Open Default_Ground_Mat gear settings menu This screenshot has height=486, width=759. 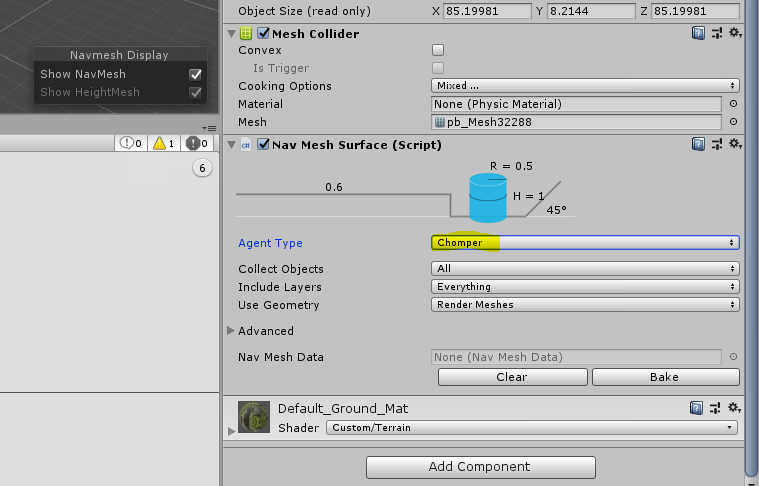[x=735, y=408]
